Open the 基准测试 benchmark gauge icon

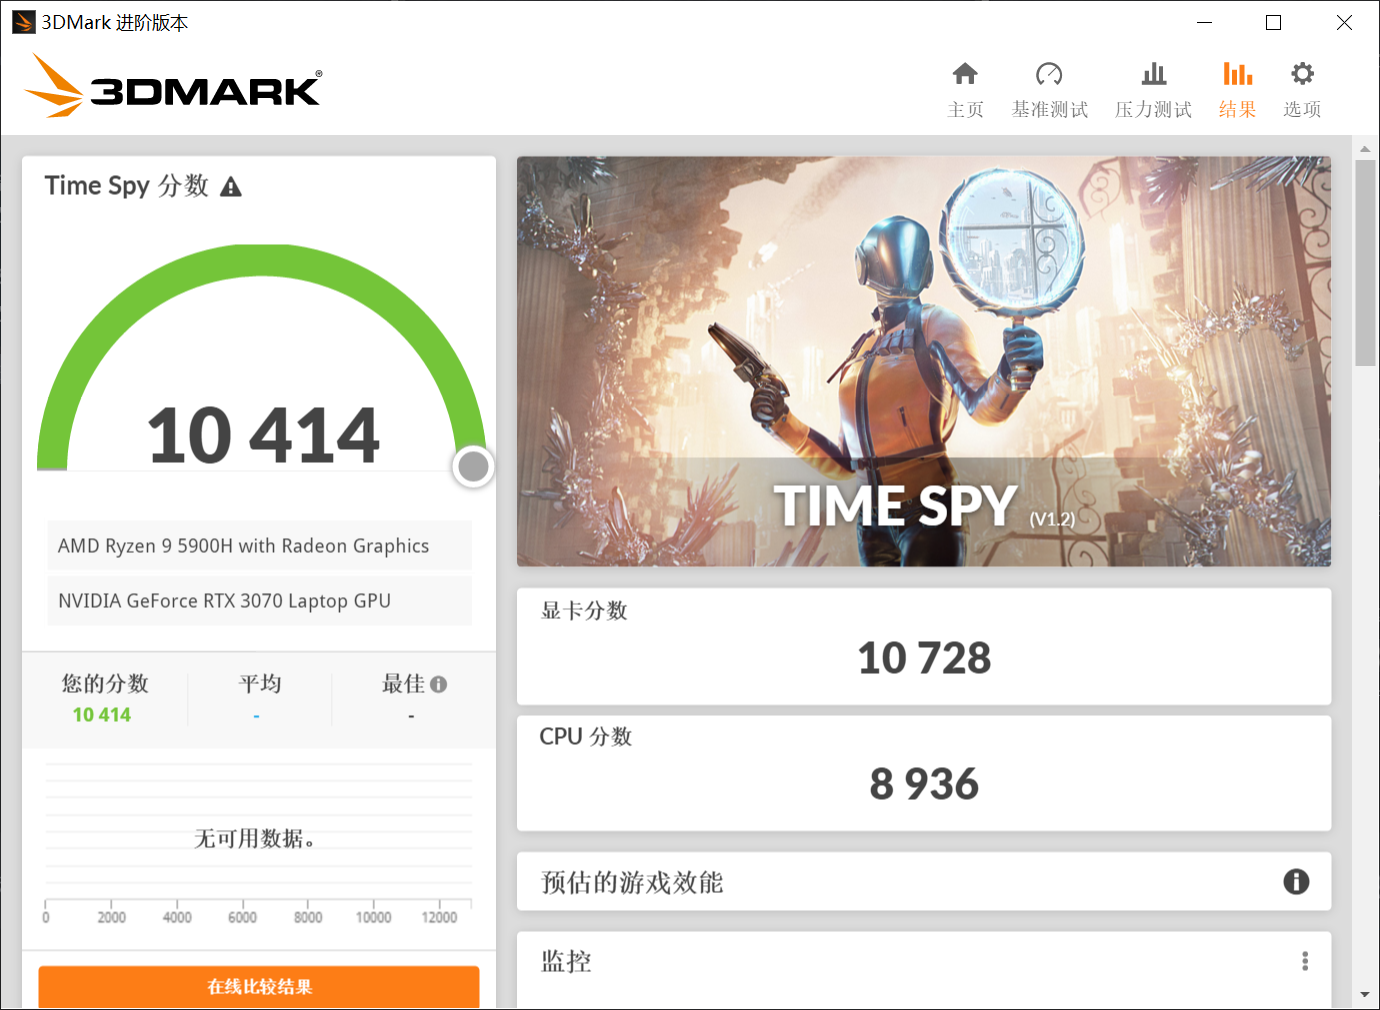(x=1049, y=74)
